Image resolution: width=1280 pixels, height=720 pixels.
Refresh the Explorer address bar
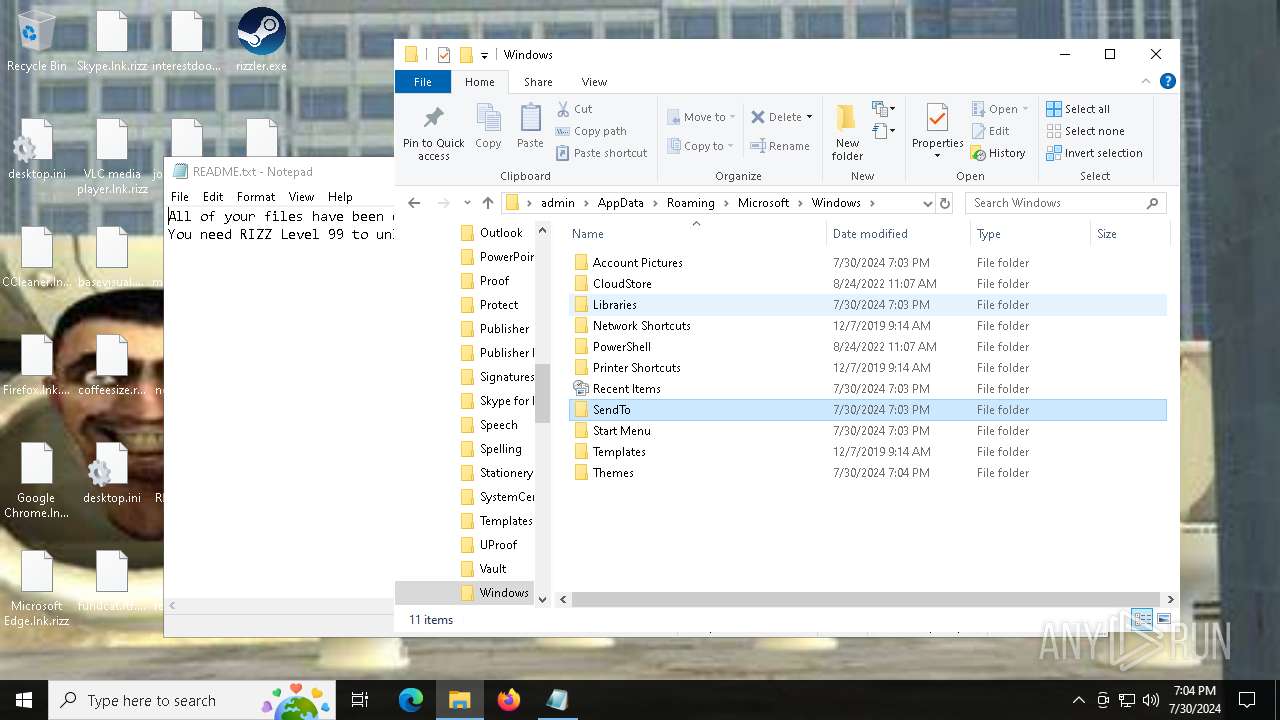pos(944,203)
